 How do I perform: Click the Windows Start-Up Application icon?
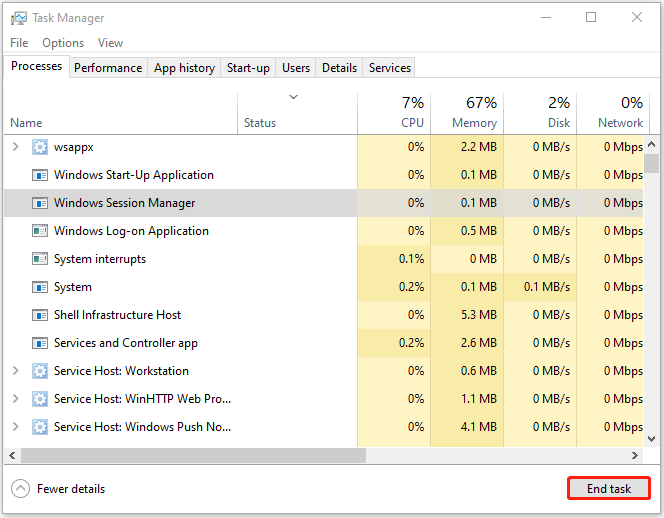40,175
